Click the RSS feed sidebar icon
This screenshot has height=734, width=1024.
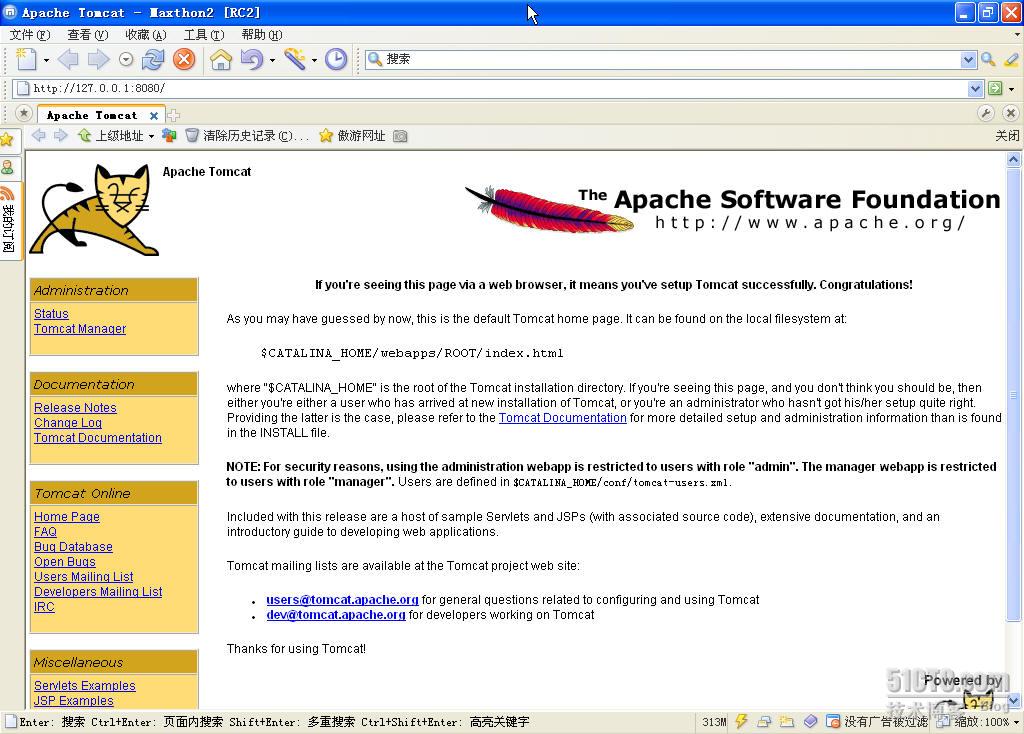7,193
